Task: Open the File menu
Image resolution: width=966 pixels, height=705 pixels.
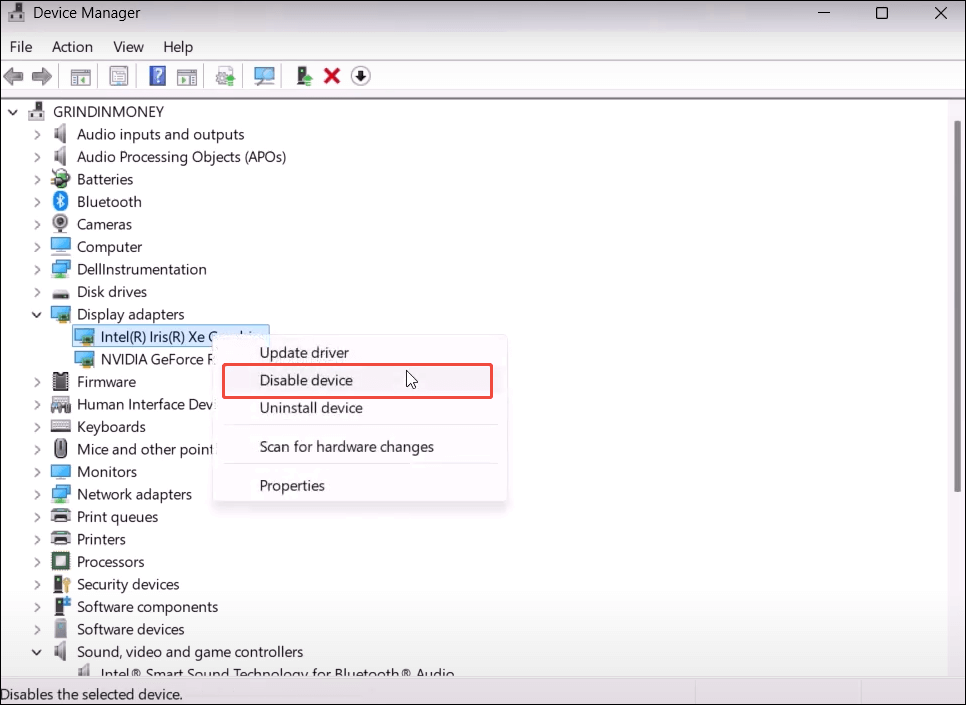Action: (21, 47)
